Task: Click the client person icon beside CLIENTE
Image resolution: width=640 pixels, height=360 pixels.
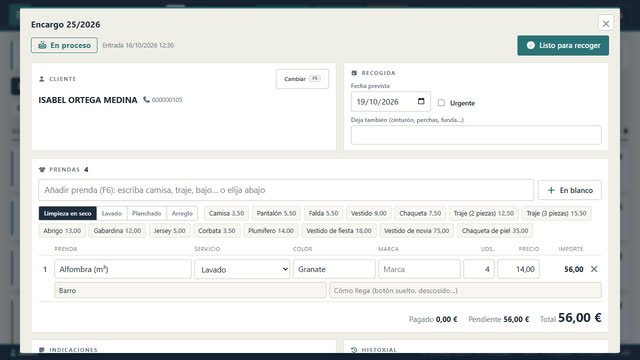Action: click(42, 79)
